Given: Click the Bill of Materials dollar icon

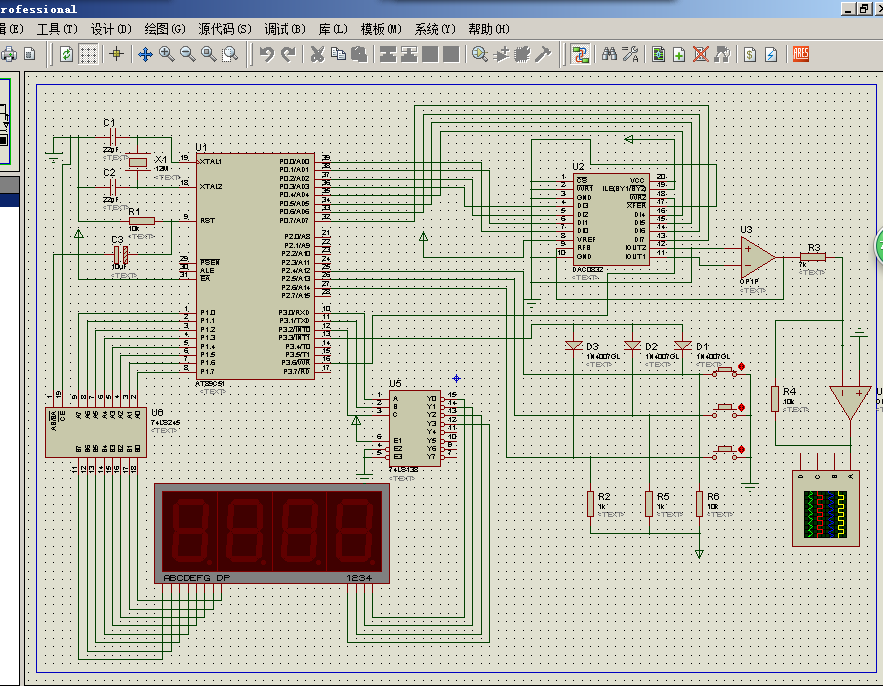Looking at the screenshot, I should point(750,54).
